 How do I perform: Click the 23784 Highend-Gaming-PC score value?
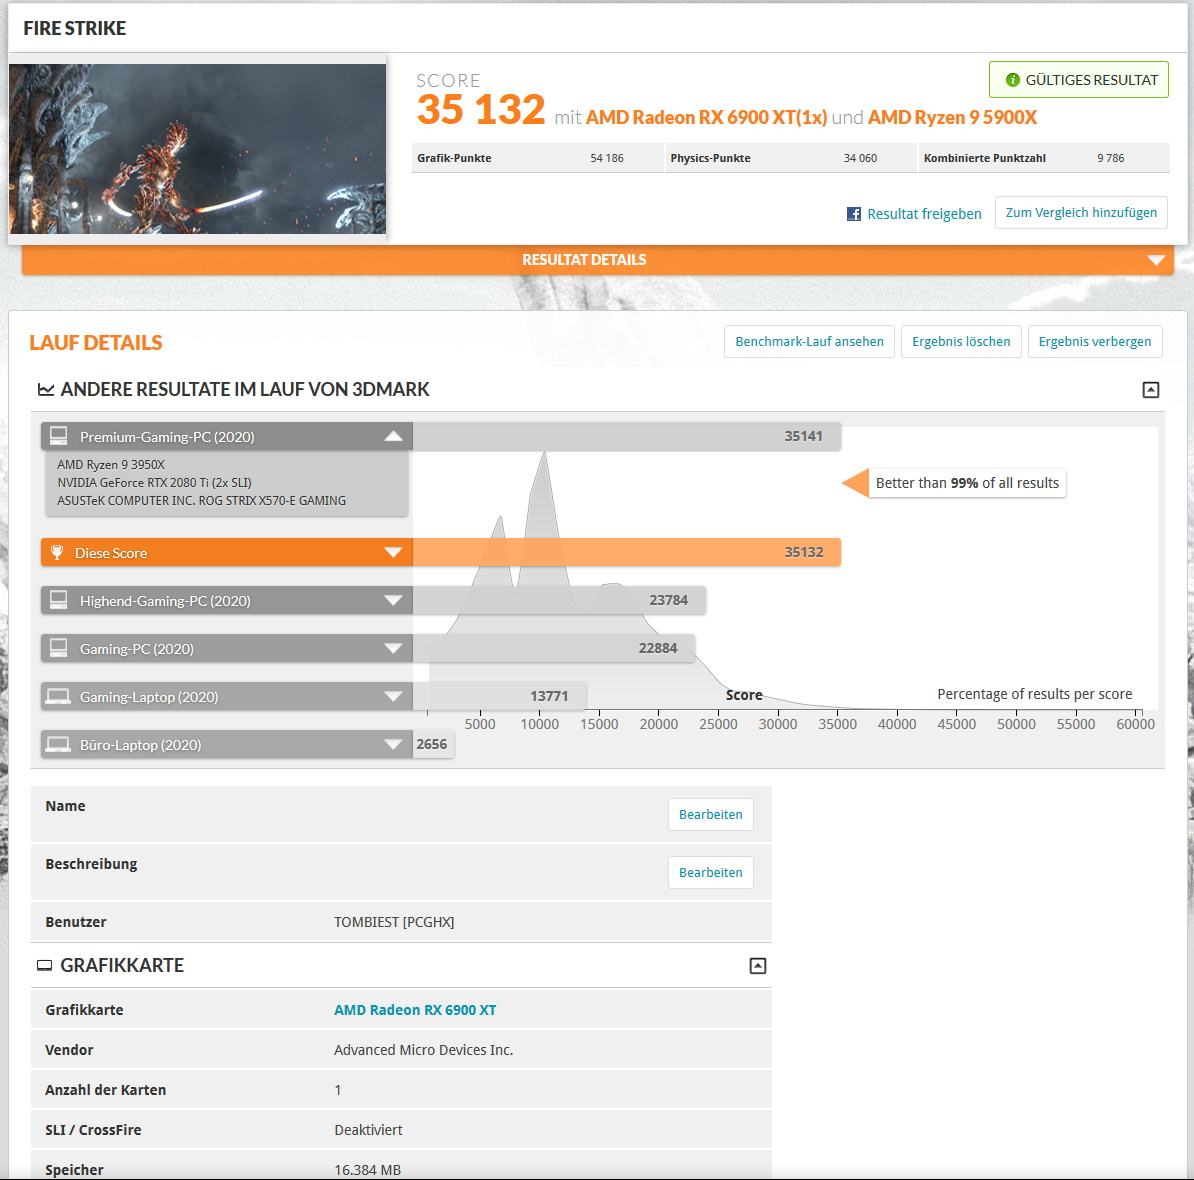tap(668, 600)
